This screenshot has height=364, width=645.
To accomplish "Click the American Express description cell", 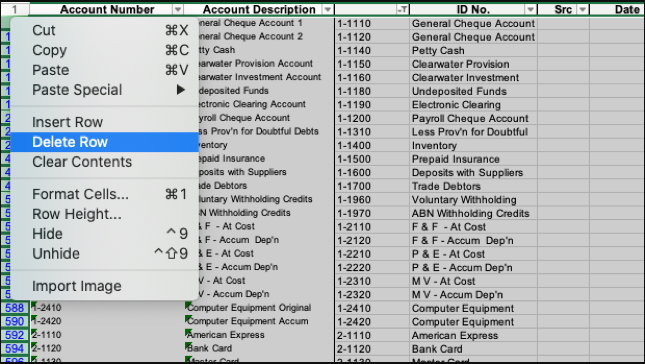I will 259,335.
